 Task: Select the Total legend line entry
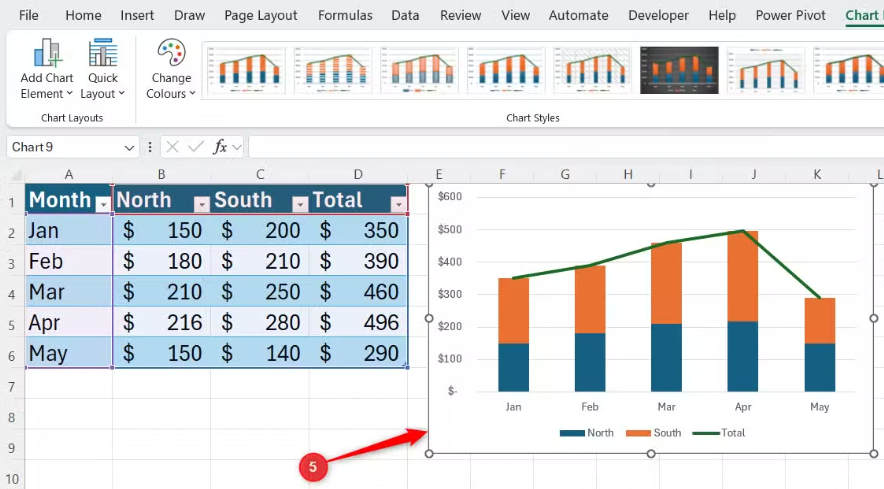[719, 433]
